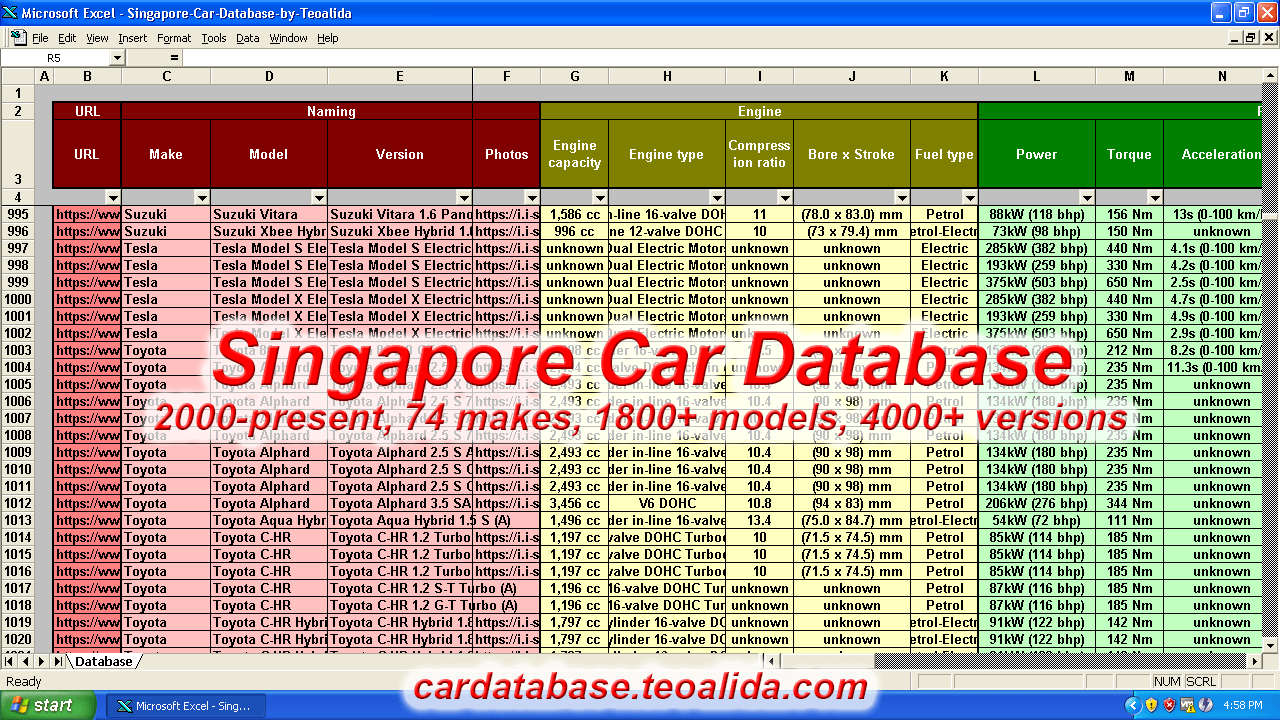The width and height of the screenshot is (1280, 720).
Task: Click the Excel icon in the title bar
Action: pyautogui.click(x=10, y=13)
